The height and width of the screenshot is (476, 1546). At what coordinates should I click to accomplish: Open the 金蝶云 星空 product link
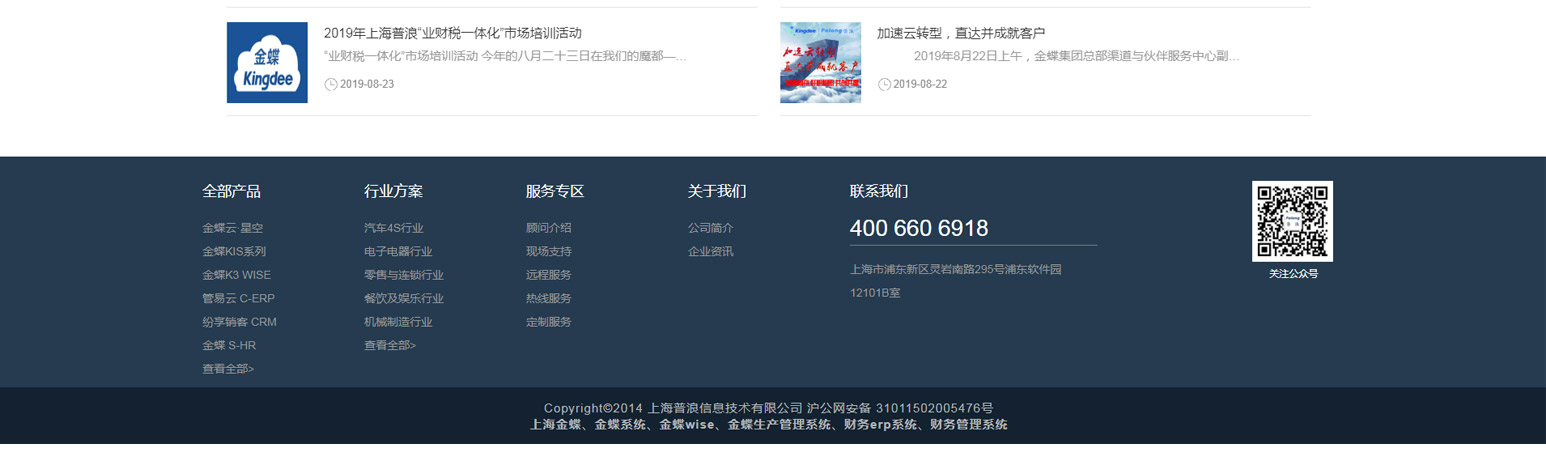coord(233,228)
